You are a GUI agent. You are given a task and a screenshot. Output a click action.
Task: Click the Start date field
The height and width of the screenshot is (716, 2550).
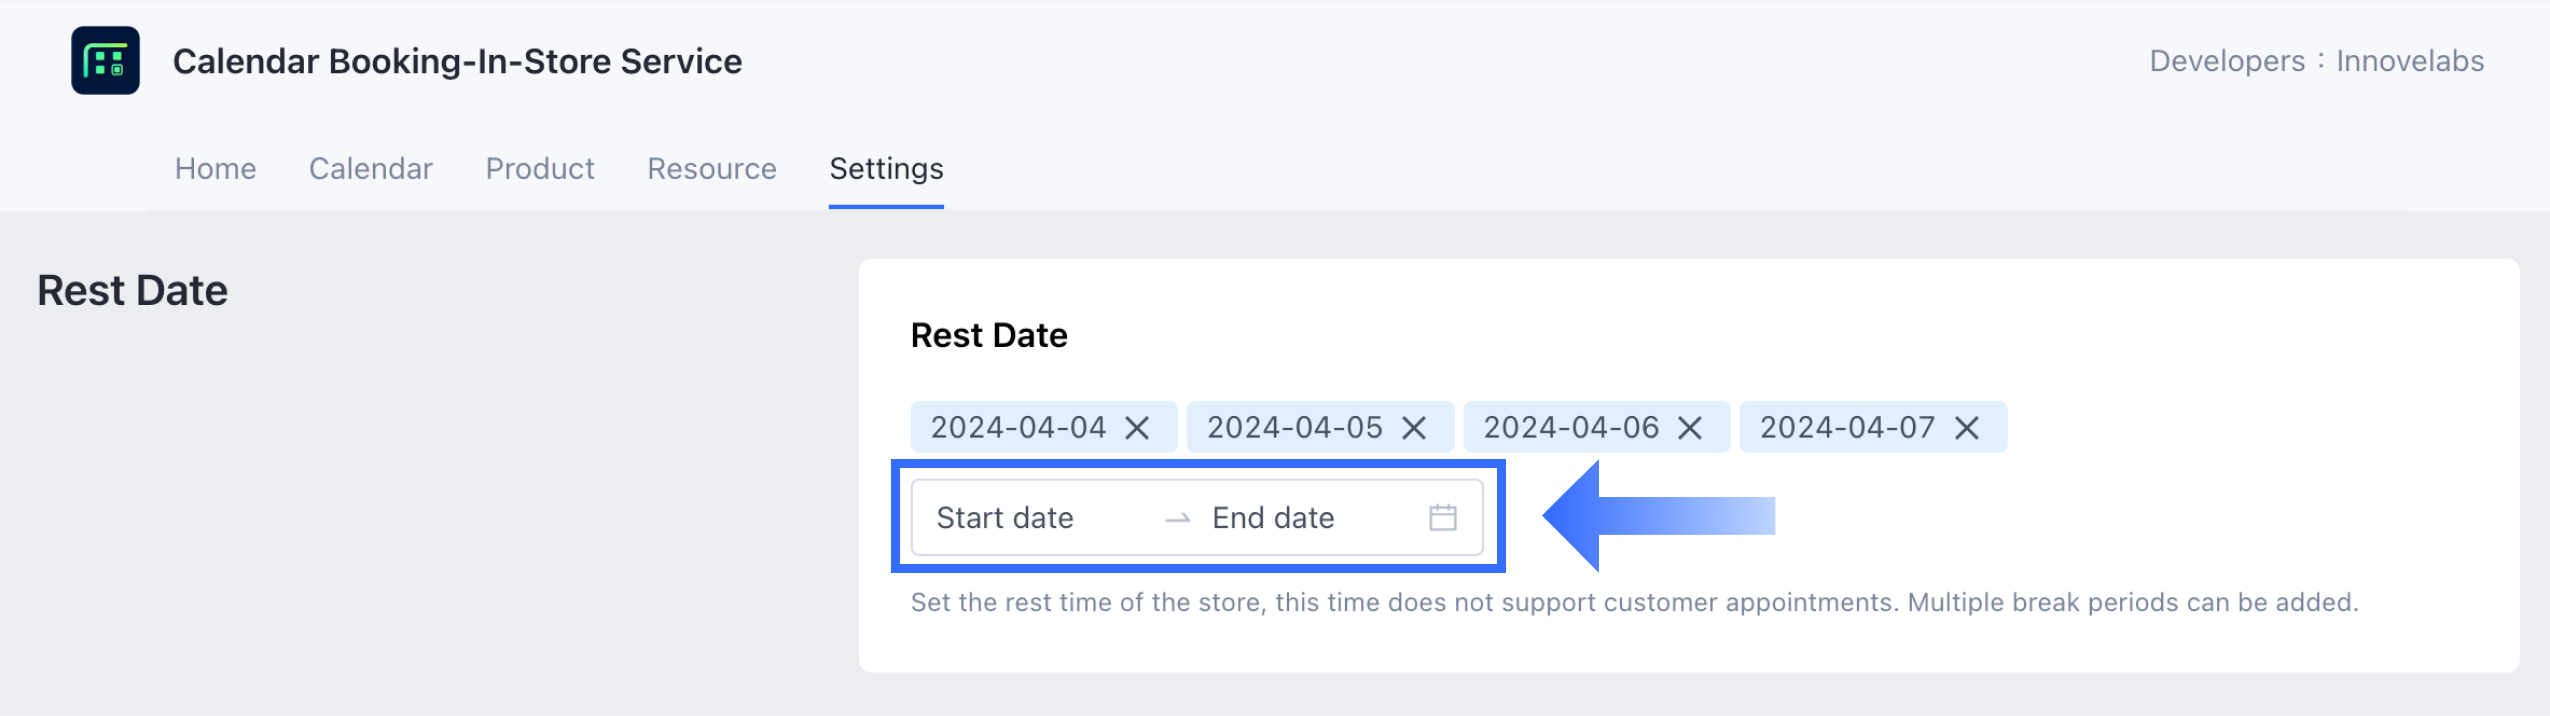[x=1005, y=518]
